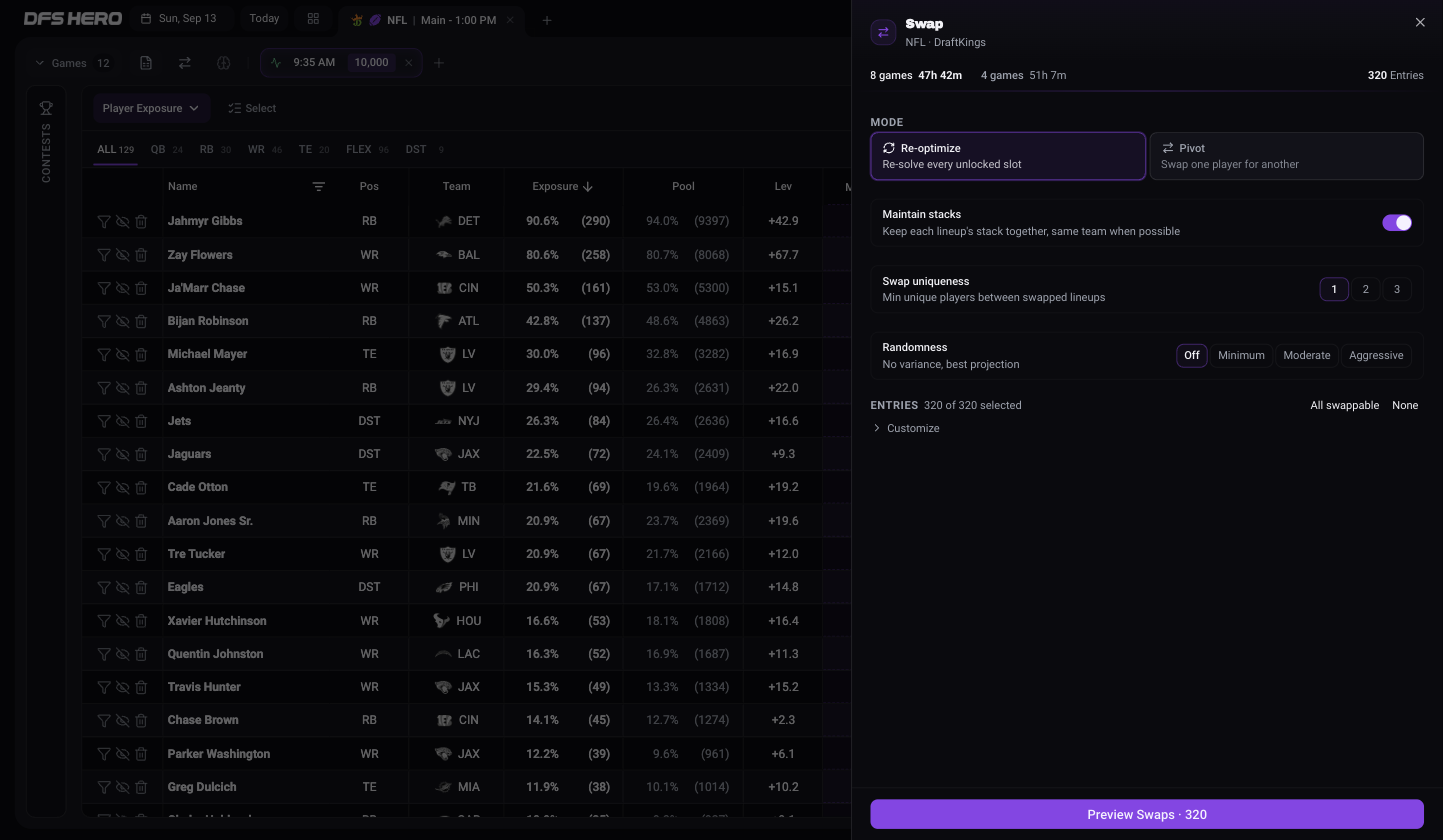Click the globe icon in toolbar
The width and height of the screenshot is (1443, 840).
coord(224,63)
